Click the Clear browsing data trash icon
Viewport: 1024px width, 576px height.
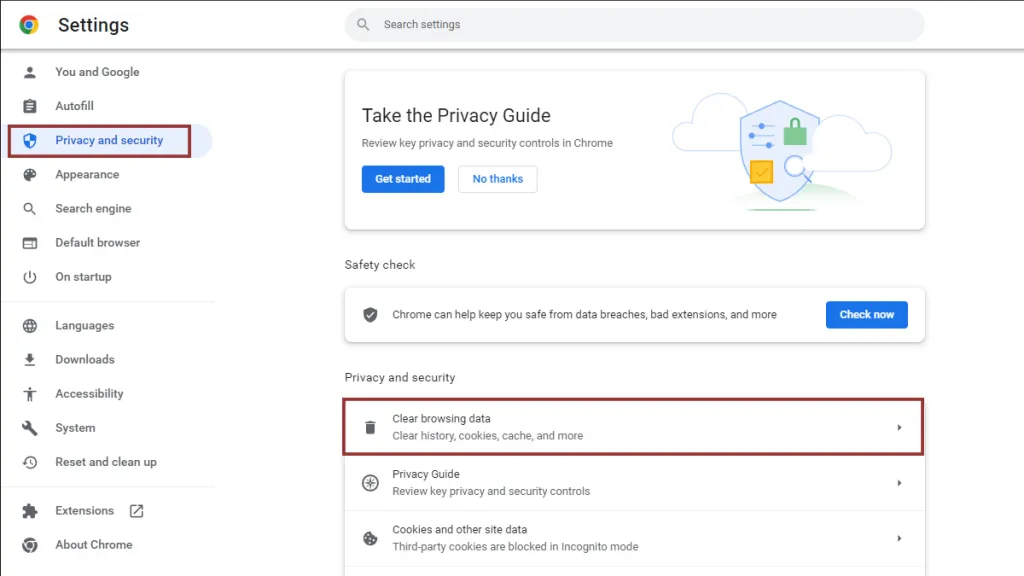pyautogui.click(x=370, y=427)
